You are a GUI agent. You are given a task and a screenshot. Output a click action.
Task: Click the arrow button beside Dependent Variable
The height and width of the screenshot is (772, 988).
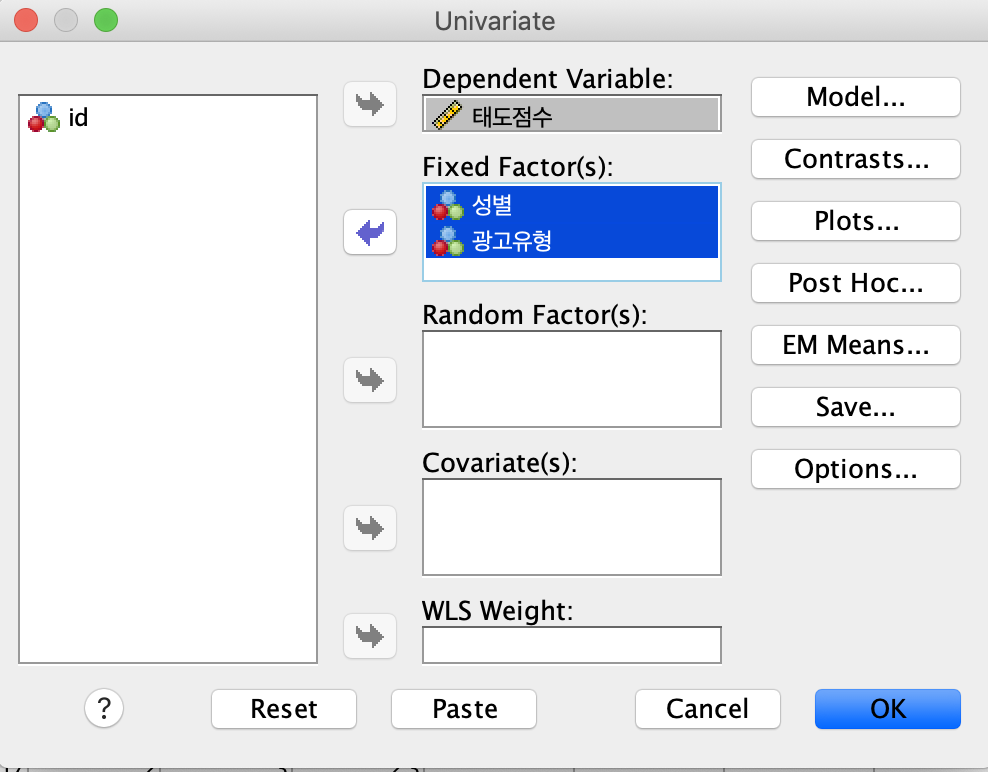tap(370, 105)
